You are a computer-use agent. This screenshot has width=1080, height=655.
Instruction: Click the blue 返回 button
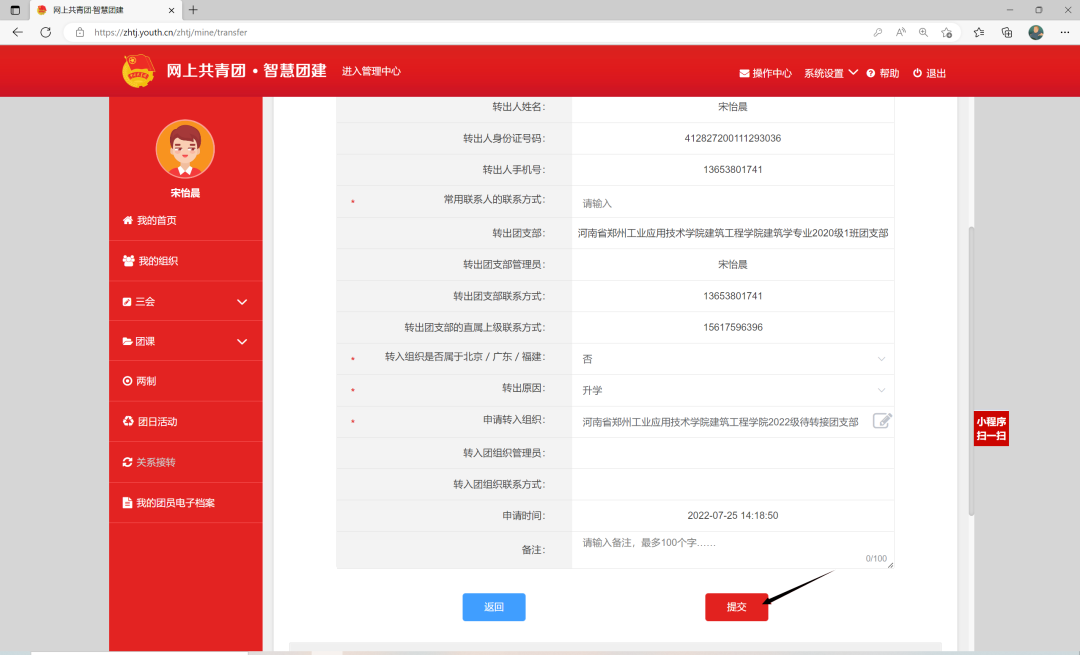coord(493,607)
